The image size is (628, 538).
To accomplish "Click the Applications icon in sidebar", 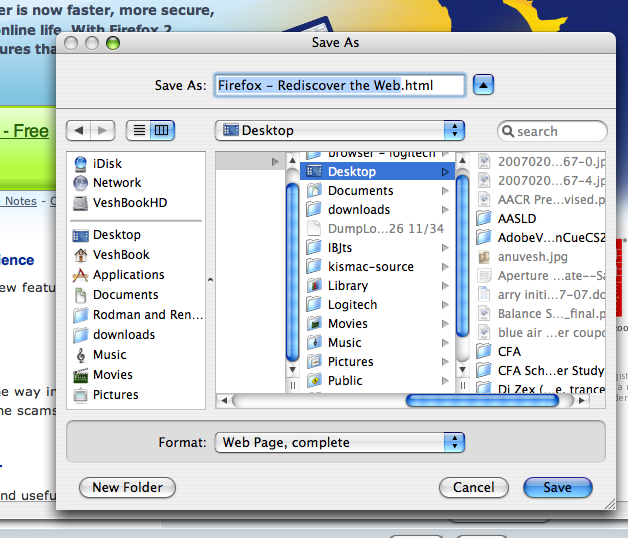I will point(81,275).
